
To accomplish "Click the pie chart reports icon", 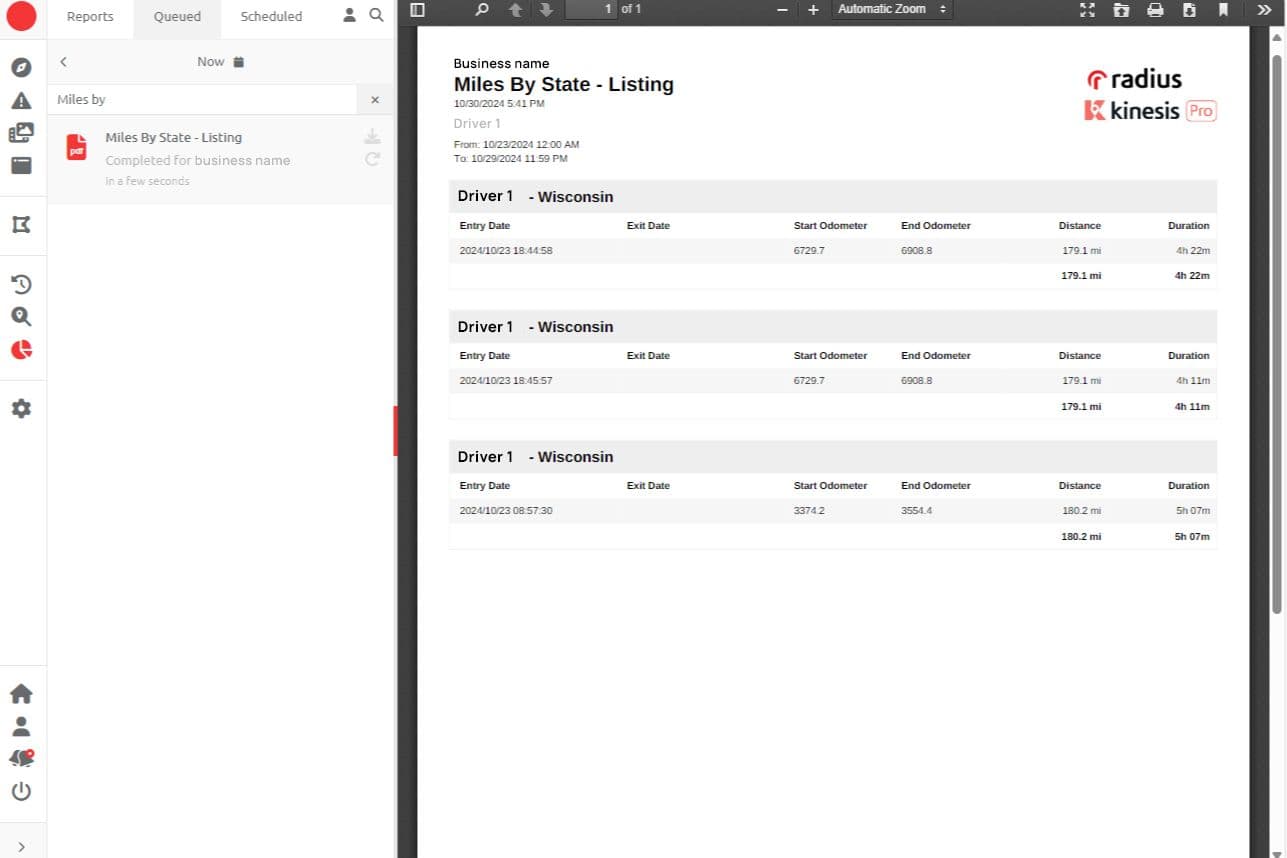I will click(21, 350).
